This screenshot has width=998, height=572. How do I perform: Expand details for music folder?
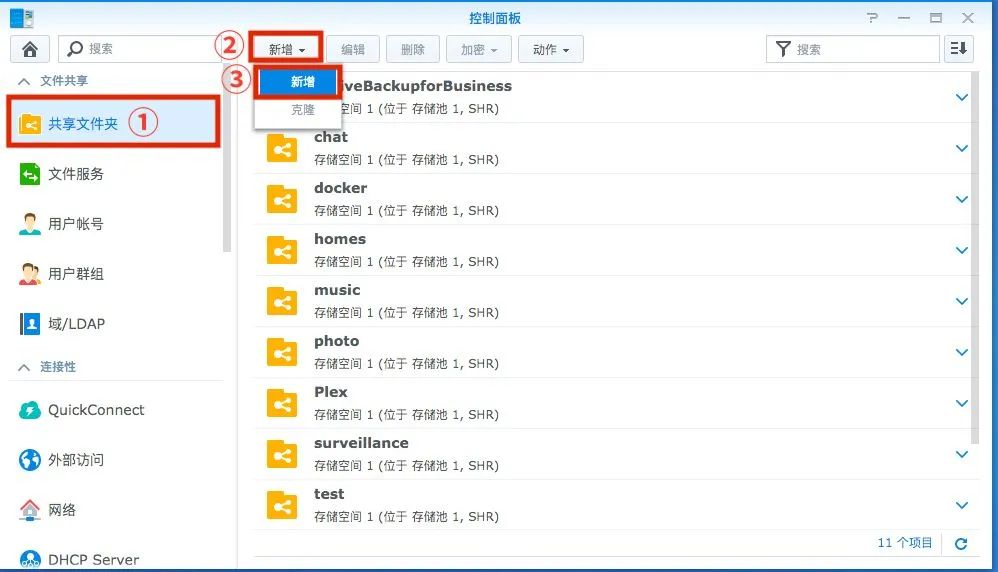962,301
